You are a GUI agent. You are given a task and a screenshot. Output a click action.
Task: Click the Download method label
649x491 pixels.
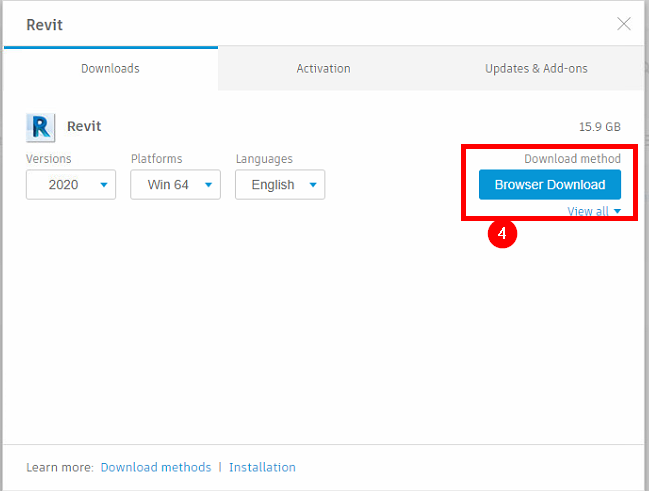point(572,159)
